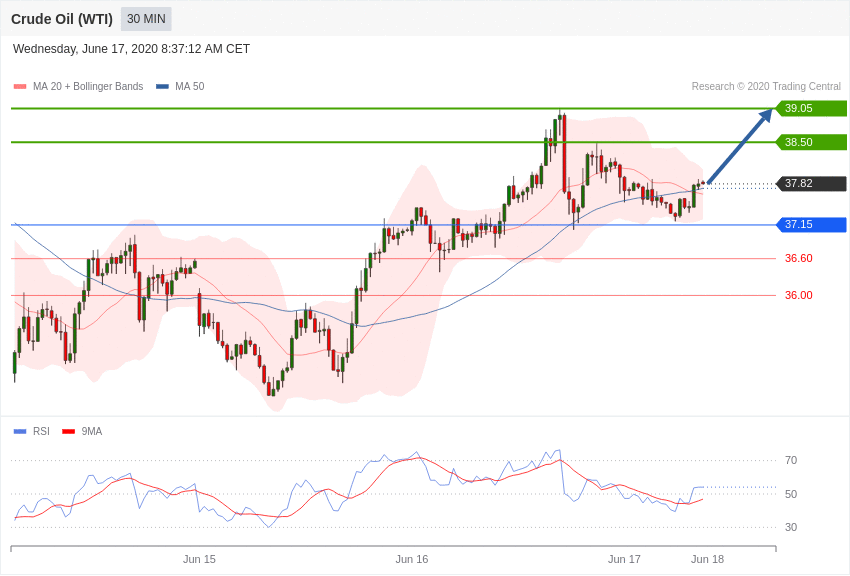Click the Jun 18 date axis label
Image resolution: width=850 pixels, height=576 pixels.
707,559
